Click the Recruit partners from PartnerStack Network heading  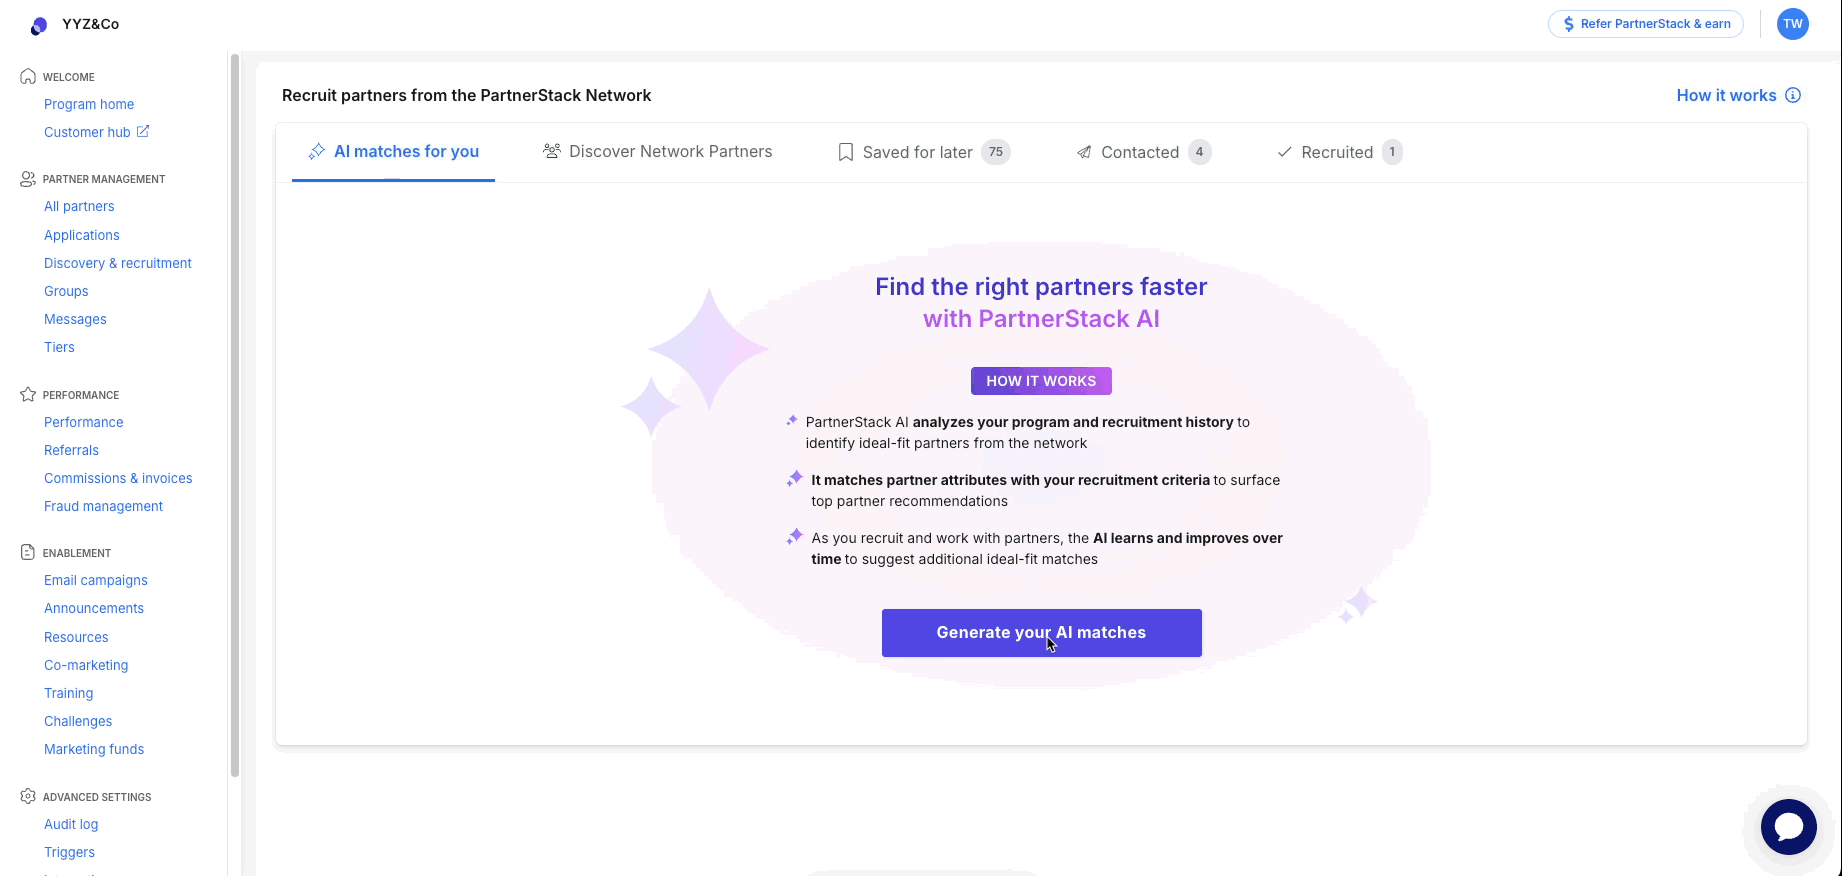467,95
